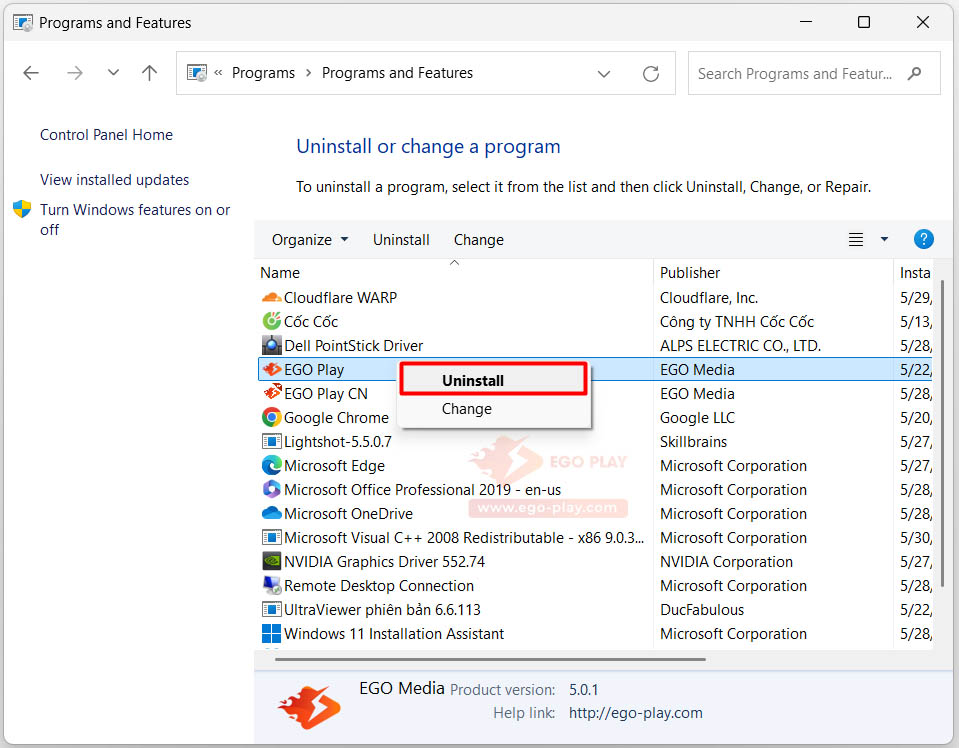
Task: Click the view layout icon
Action: pyautogui.click(x=856, y=239)
